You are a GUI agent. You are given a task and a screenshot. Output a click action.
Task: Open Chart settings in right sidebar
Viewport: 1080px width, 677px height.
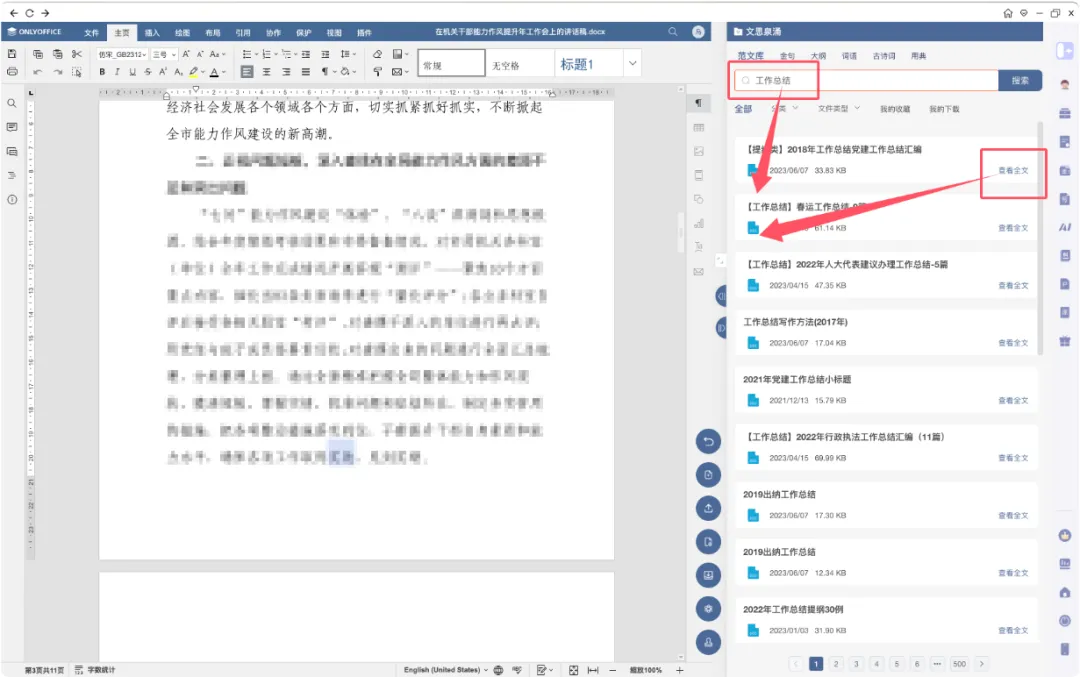coord(698,223)
